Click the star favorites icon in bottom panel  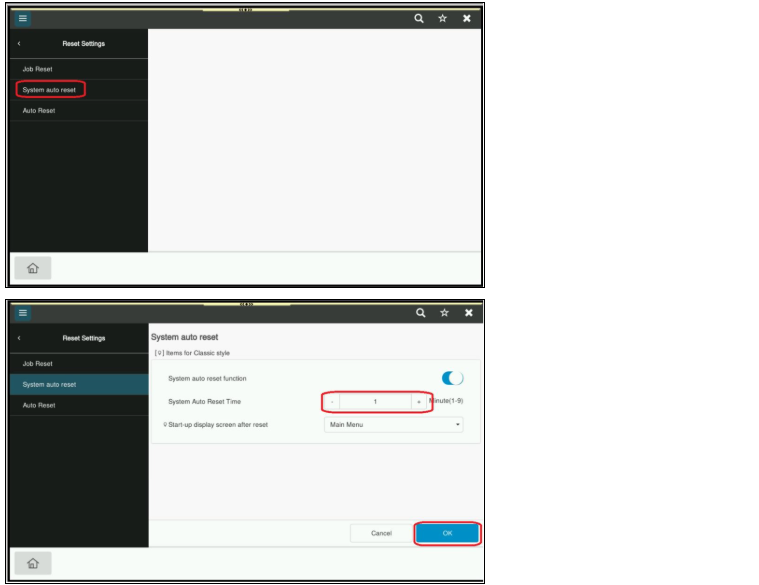[444, 313]
